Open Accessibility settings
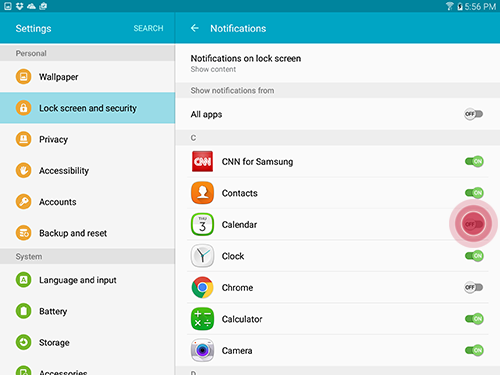This screenshot has width=500, height=375. 87,170
